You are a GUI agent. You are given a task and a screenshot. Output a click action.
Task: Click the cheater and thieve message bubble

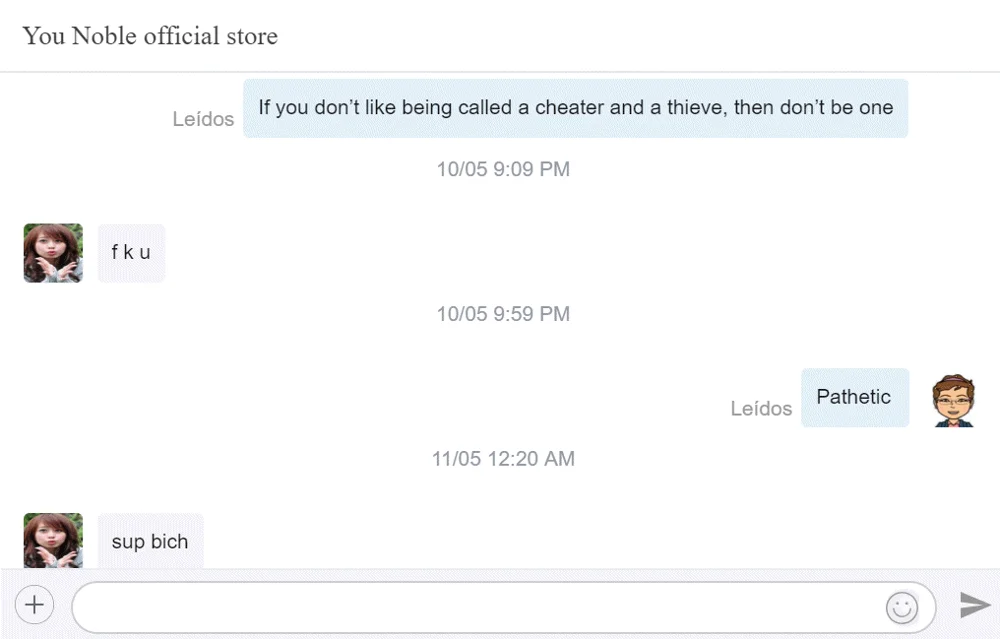(x=575, y=108)
